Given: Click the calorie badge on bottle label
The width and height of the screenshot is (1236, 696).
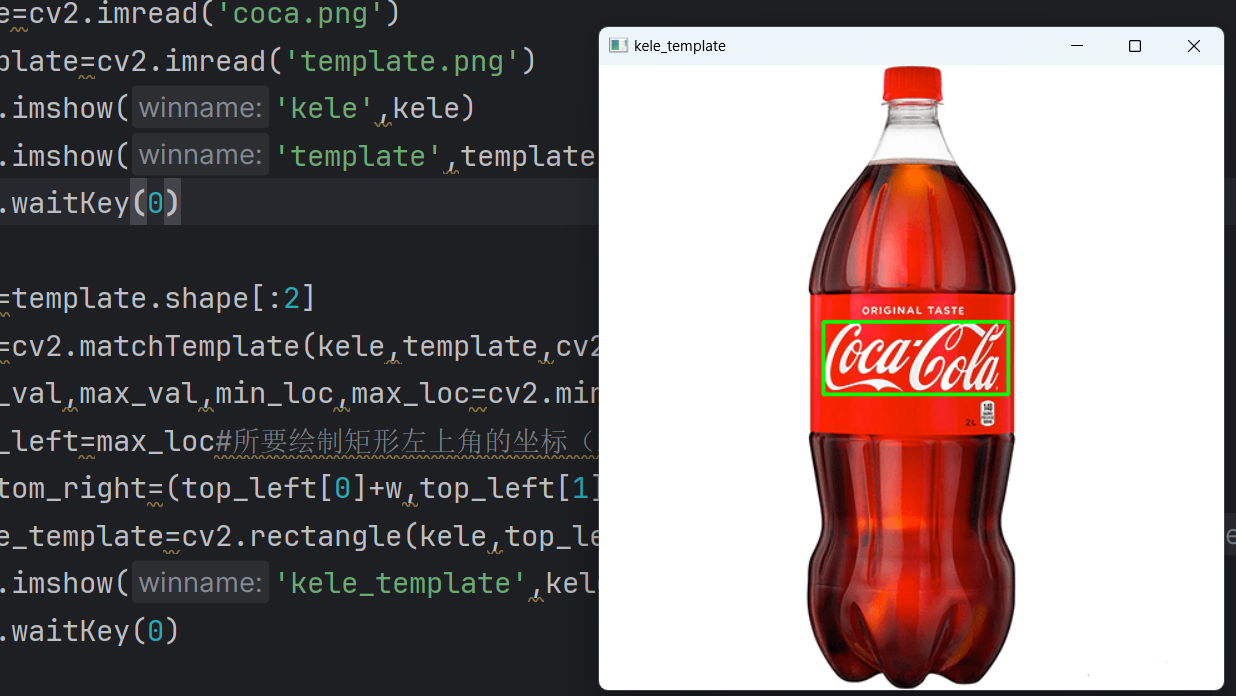Looking at the screenshot, I should pos(988,411).
